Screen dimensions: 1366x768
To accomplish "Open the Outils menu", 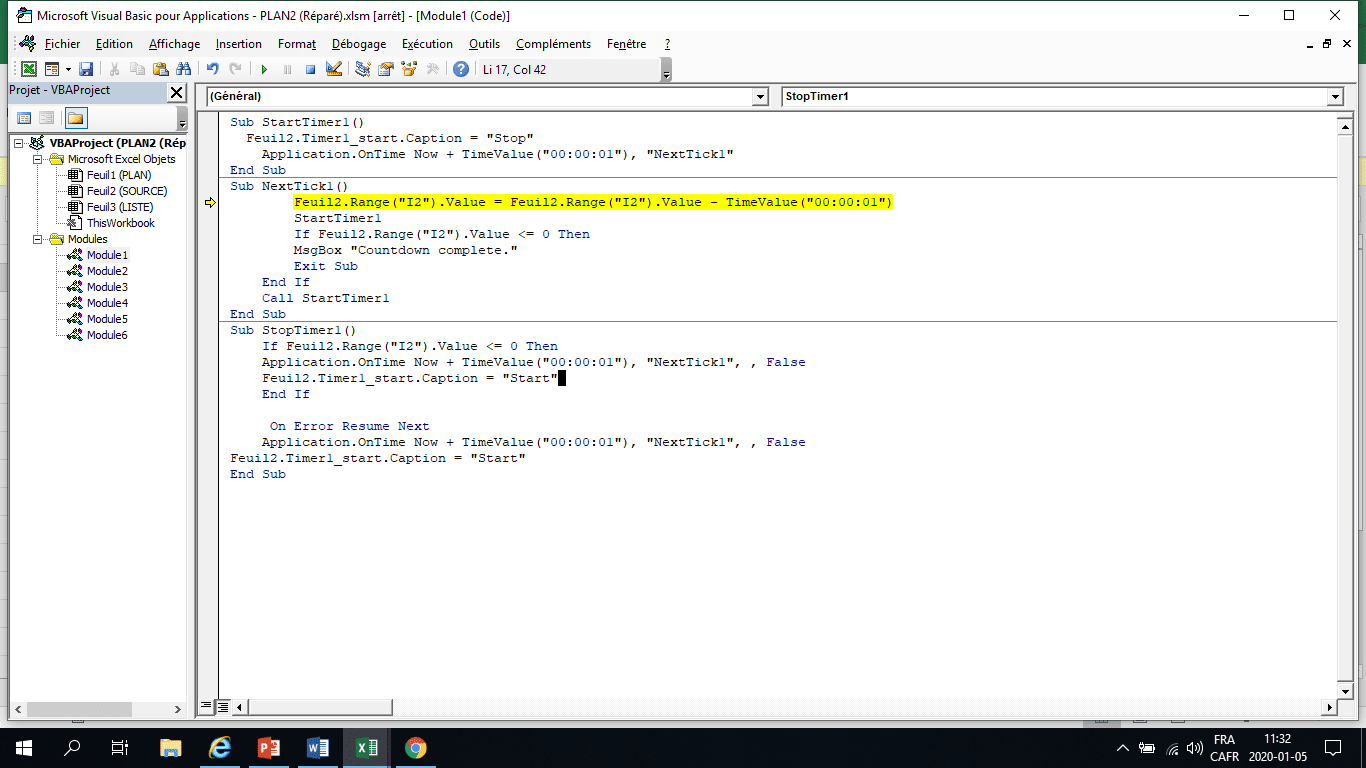I will (484, 44).
